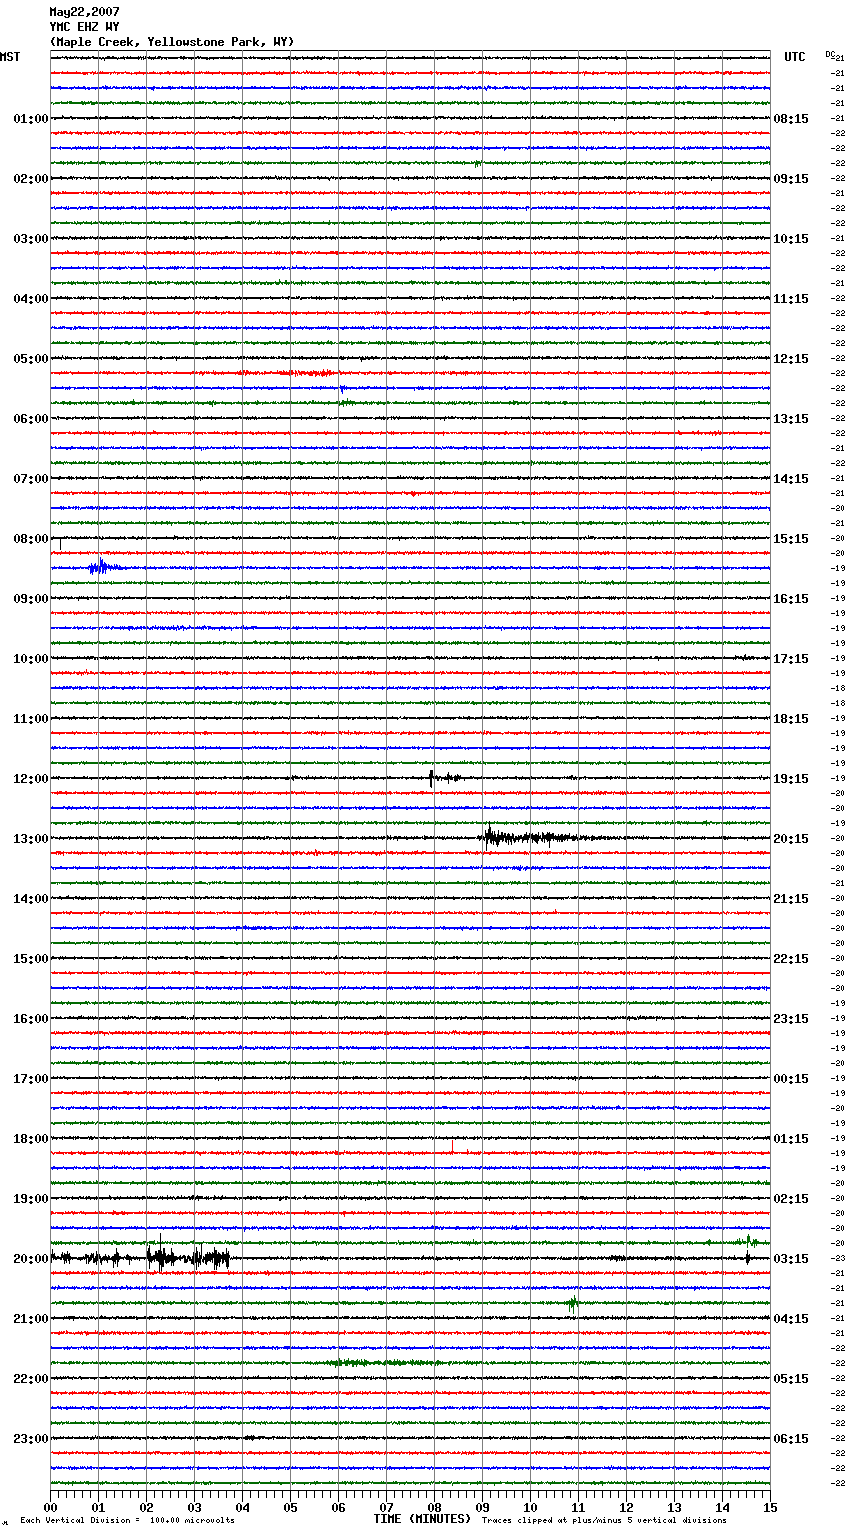This screenshot has width=850, height=1534.
Task: Click the TIME (MINUTES) axis title
Action: point(422,1519)
